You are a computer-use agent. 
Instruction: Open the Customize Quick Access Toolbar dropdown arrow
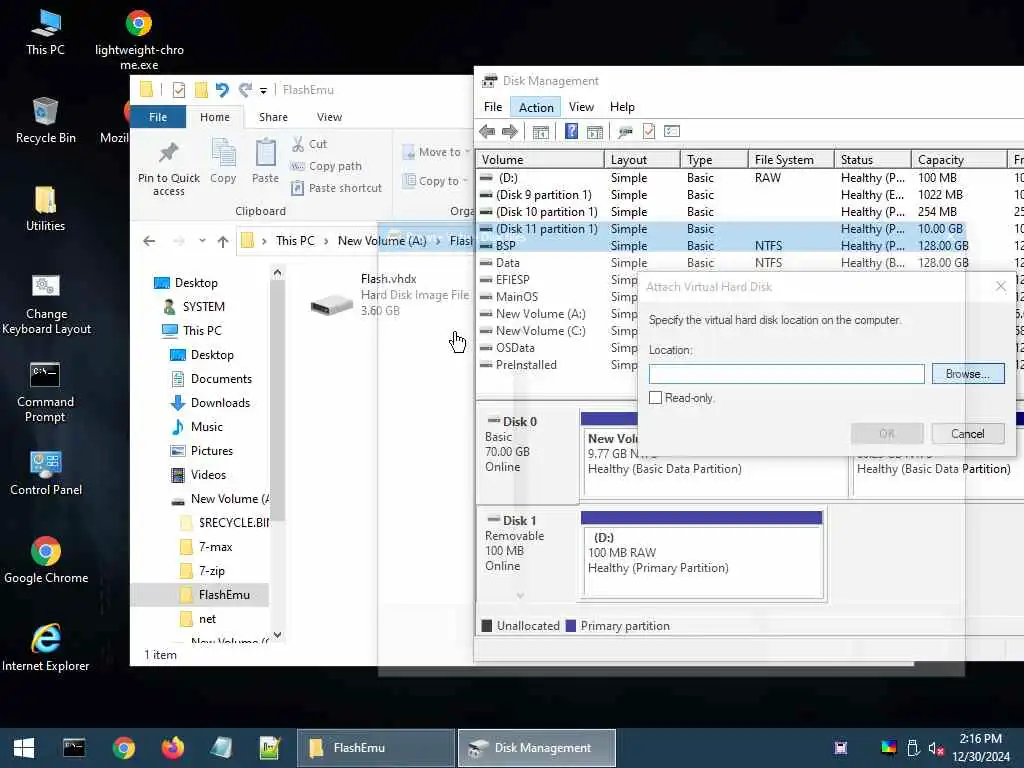point(263,90)
